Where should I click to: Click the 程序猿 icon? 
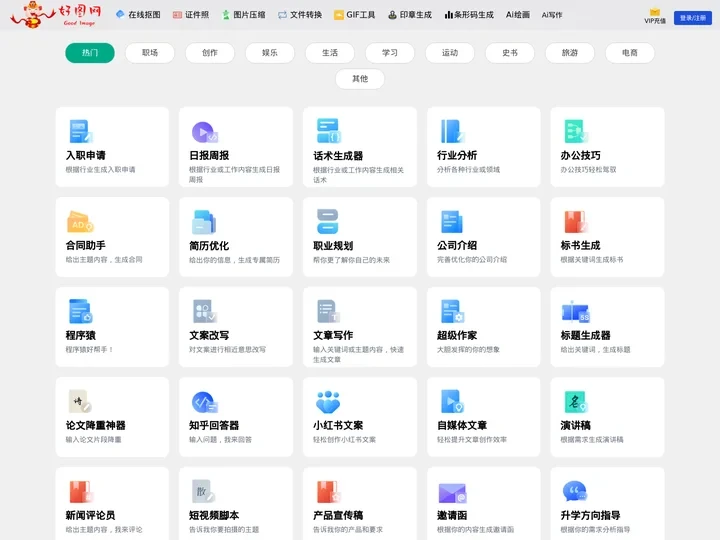(81, 311)
